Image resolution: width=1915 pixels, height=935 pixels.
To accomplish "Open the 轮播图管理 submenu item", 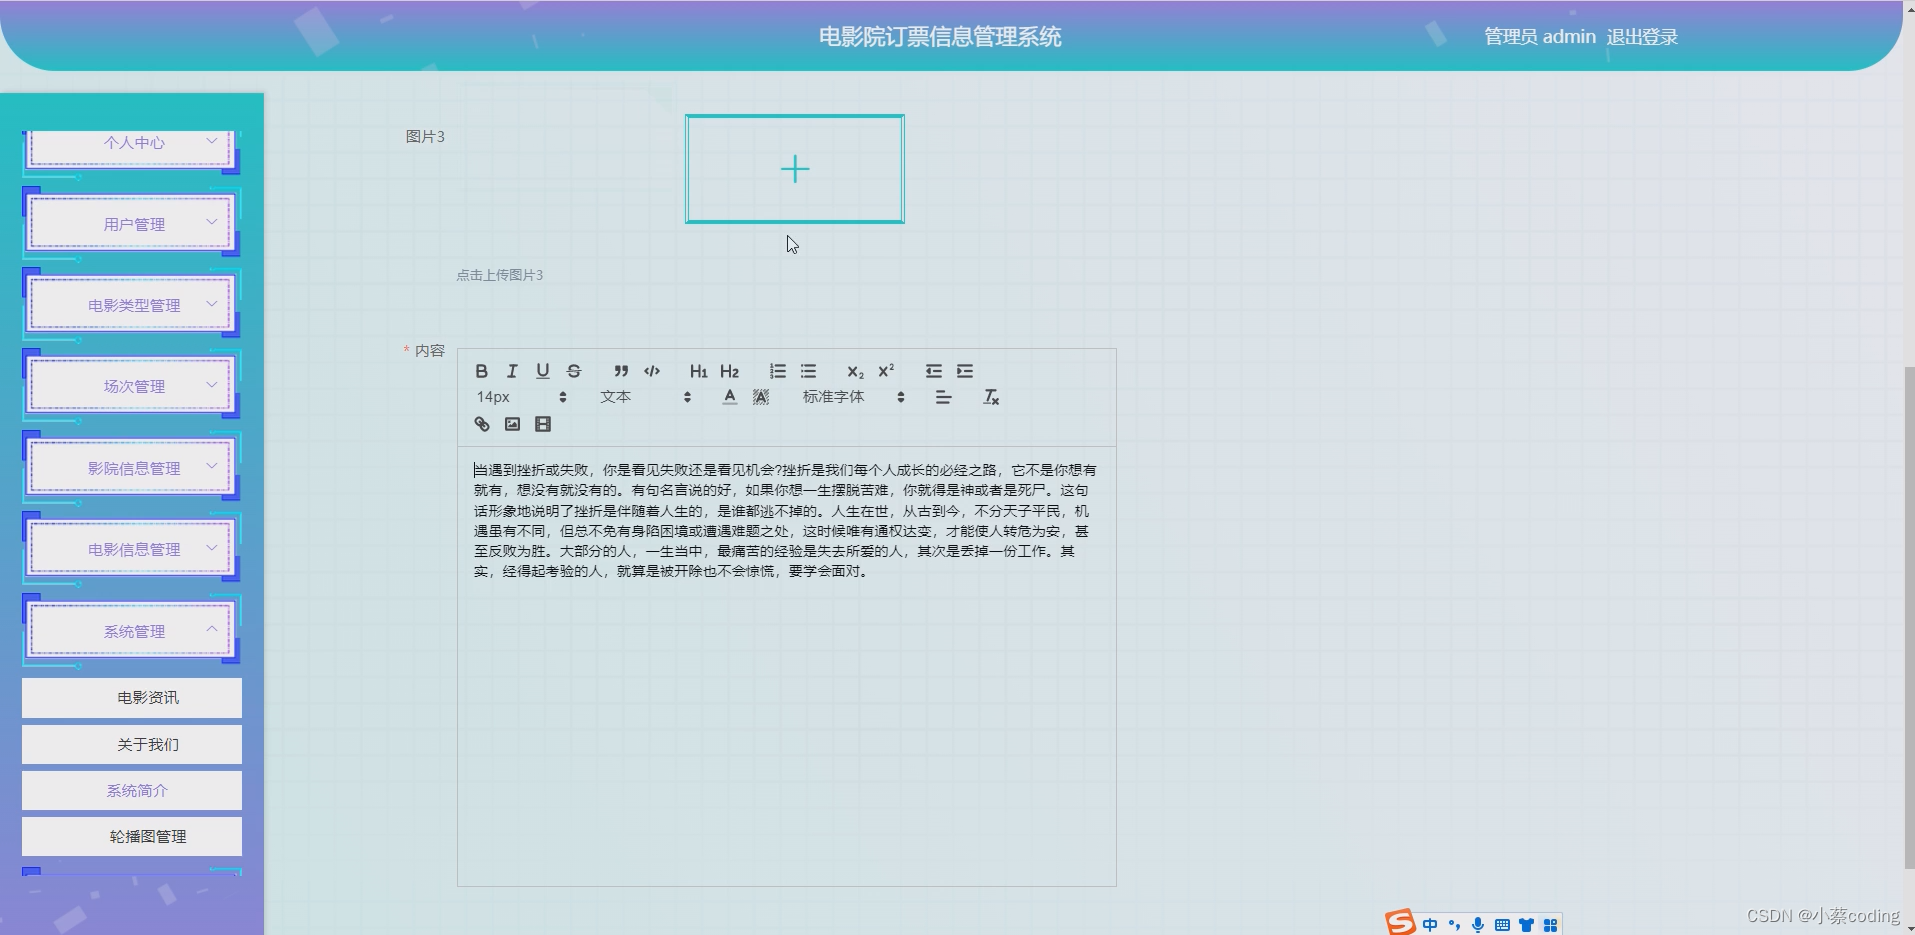I will click(132, 836).
